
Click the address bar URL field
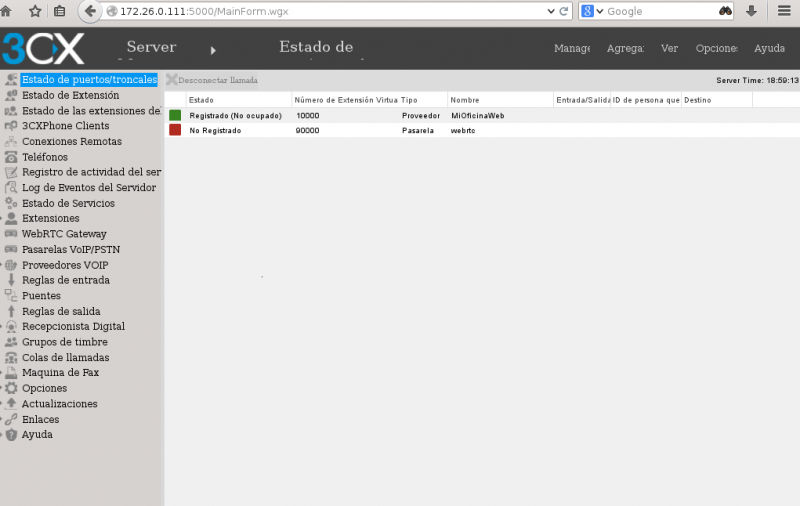327,11
